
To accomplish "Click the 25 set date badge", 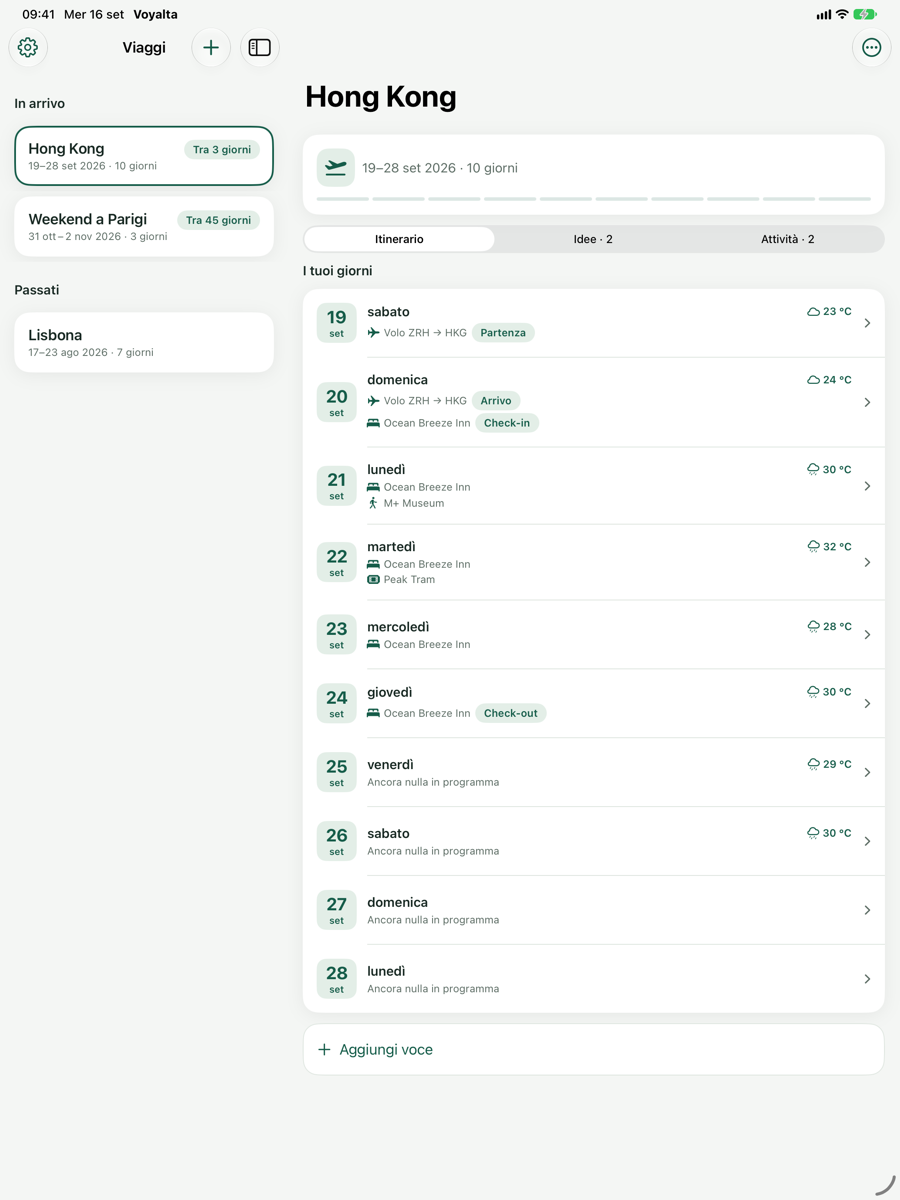I will pos(336,772).
